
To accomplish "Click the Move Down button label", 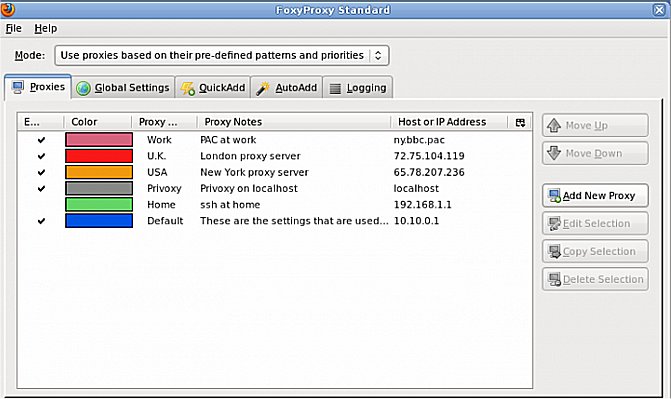I will point(594,153).
